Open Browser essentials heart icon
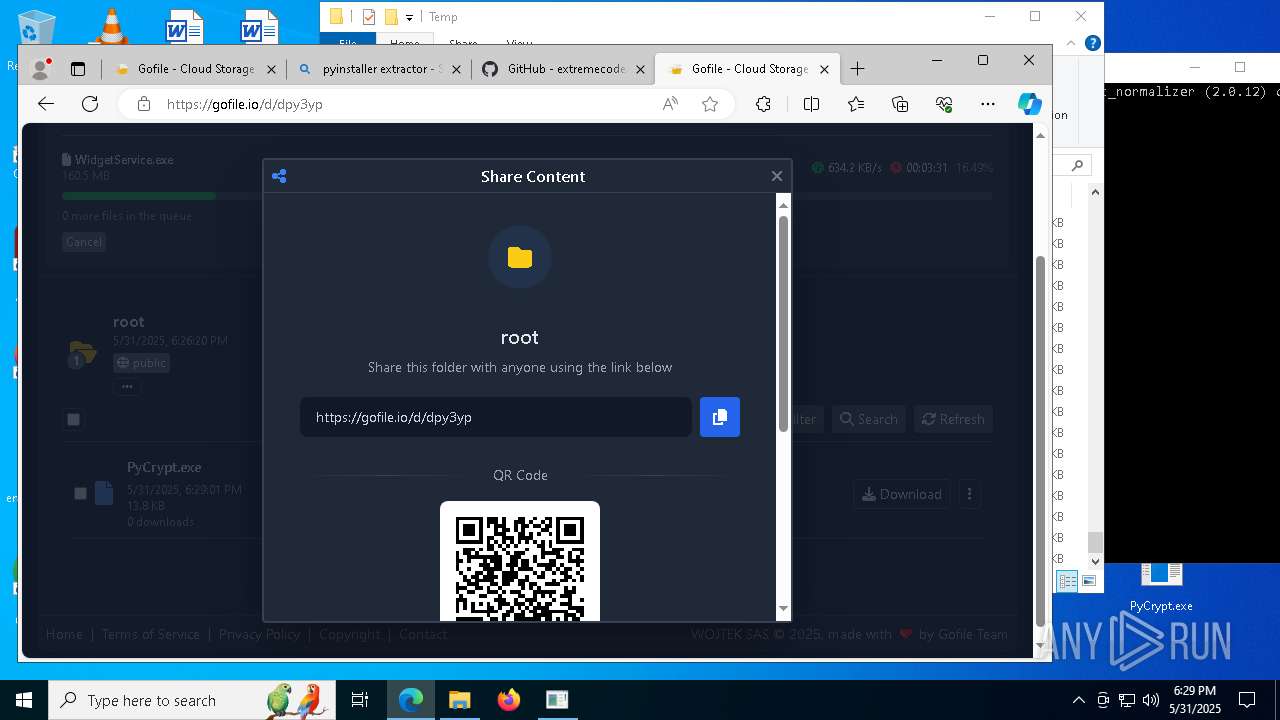1280x720 pixels. point(944,104)
